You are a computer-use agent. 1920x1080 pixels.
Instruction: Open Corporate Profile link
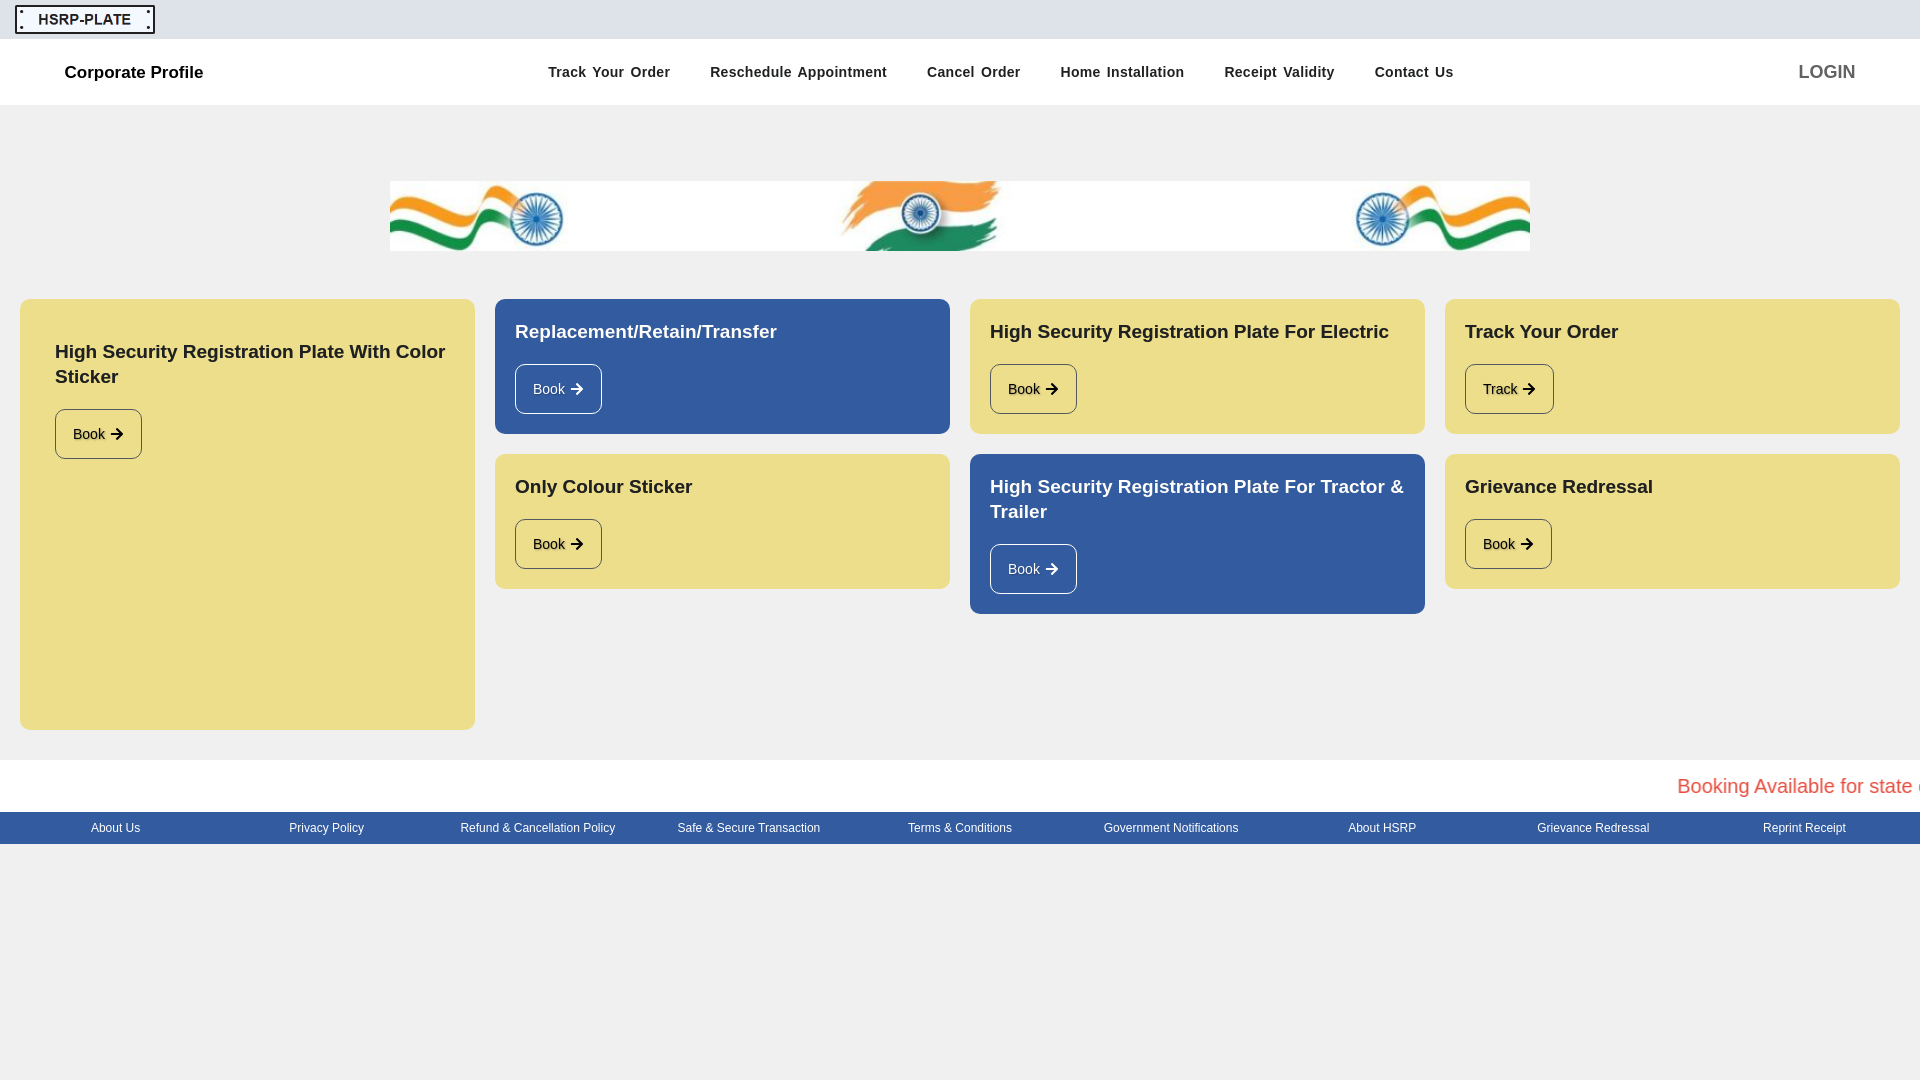[x=134, y=72]
